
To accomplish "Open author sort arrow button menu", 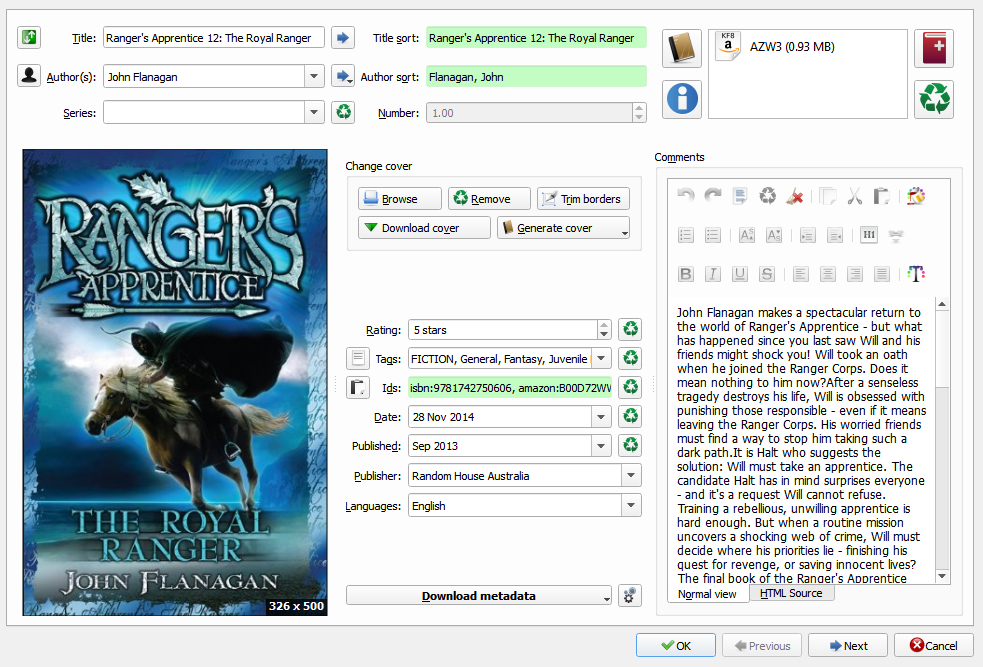I will tap(343, 76).
